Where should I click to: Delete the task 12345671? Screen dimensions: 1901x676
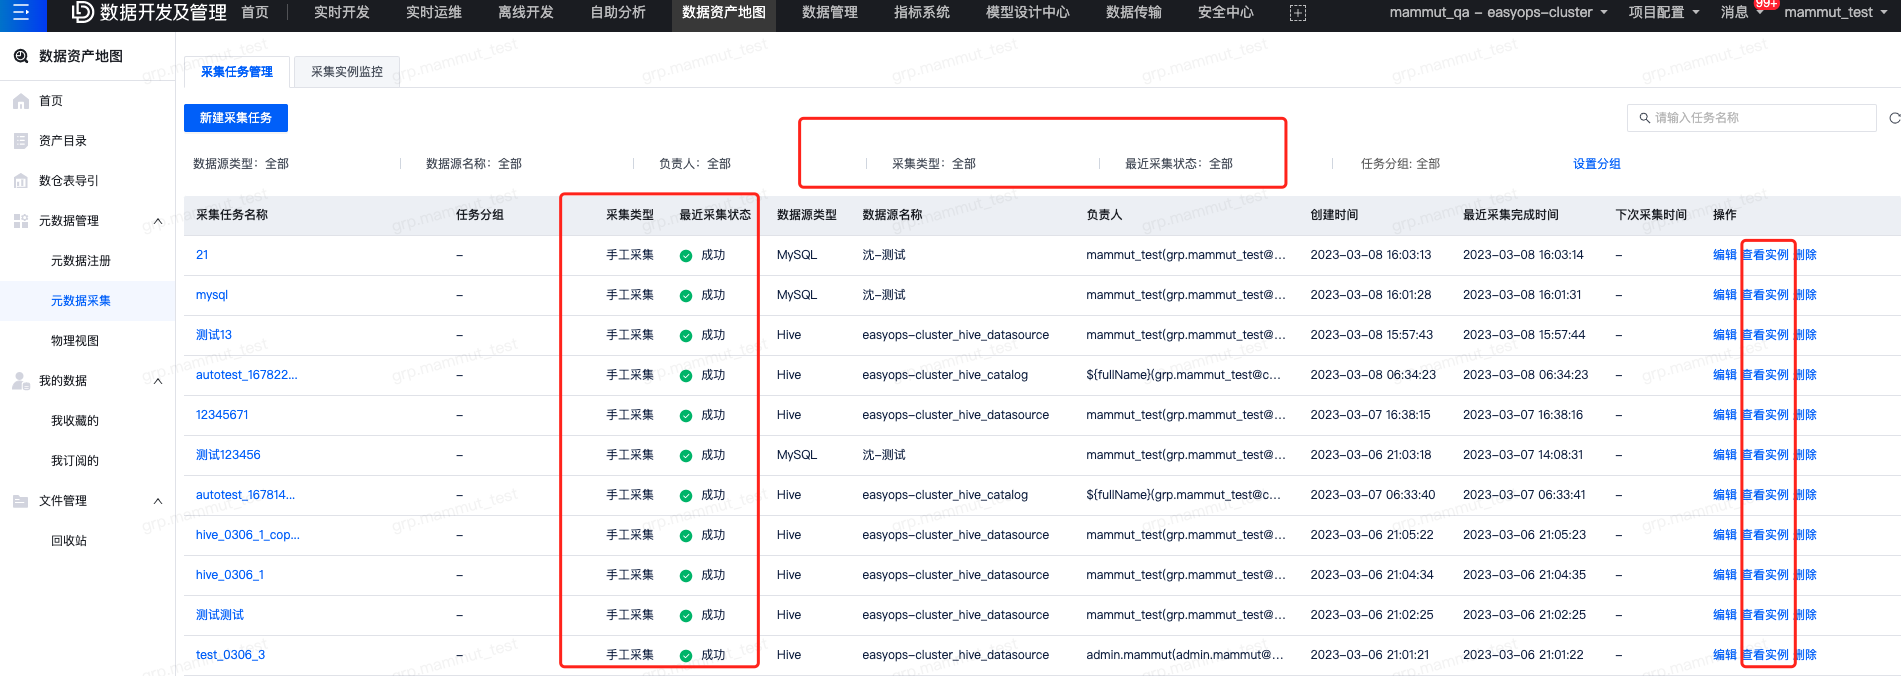click(1806, 415)
